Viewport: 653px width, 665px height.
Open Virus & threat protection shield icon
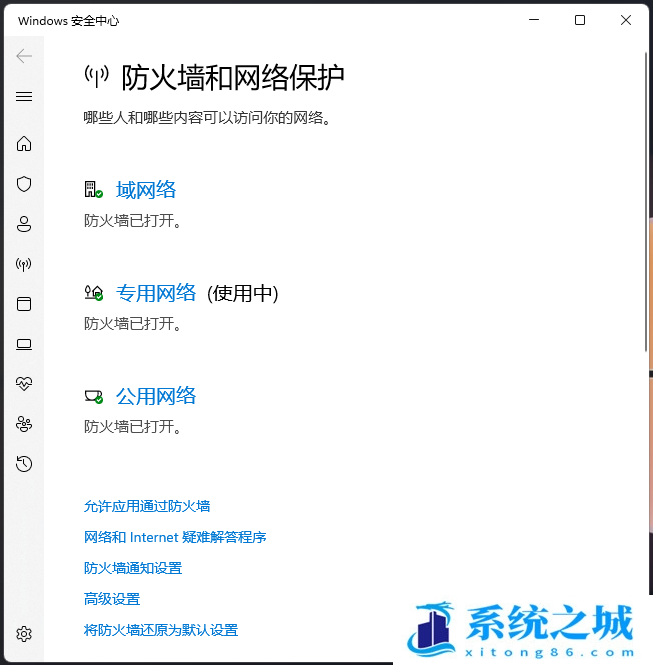point(24,184)
